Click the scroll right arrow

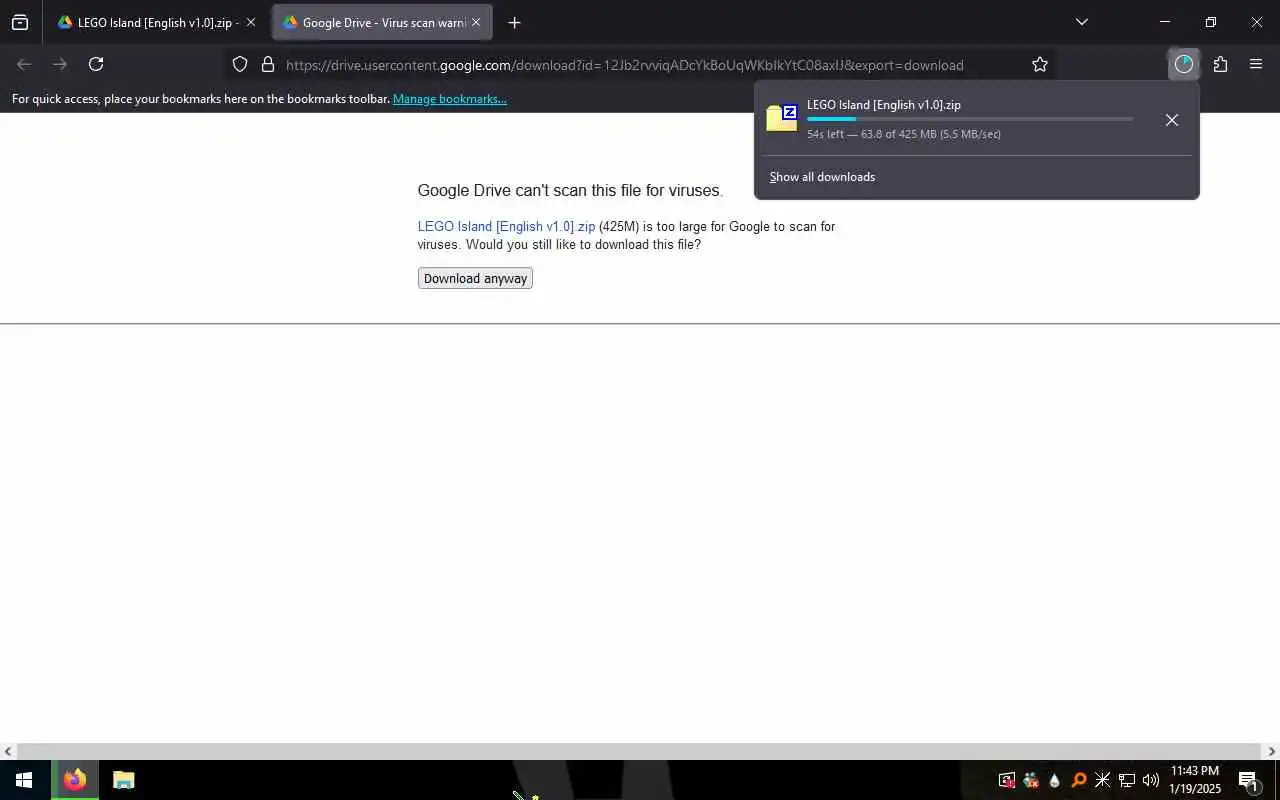[1272, 751]
